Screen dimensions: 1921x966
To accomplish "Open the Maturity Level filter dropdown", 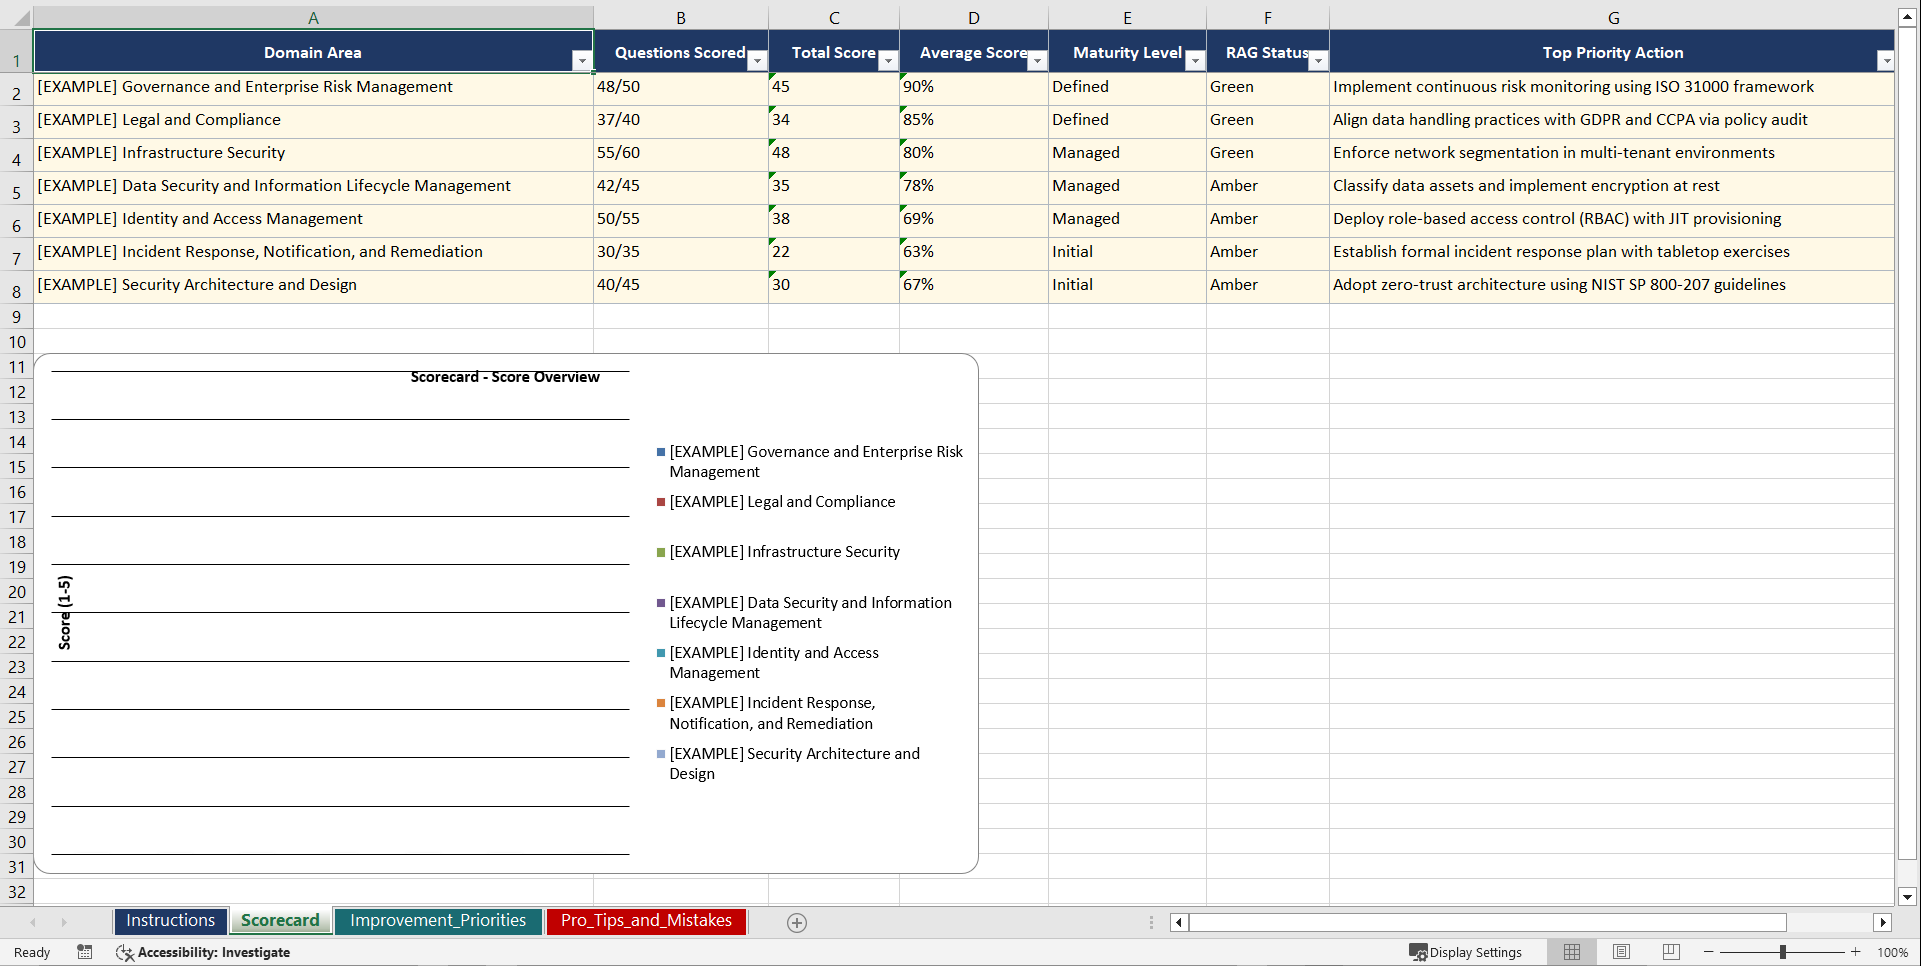I will (x=1194, y=61).
